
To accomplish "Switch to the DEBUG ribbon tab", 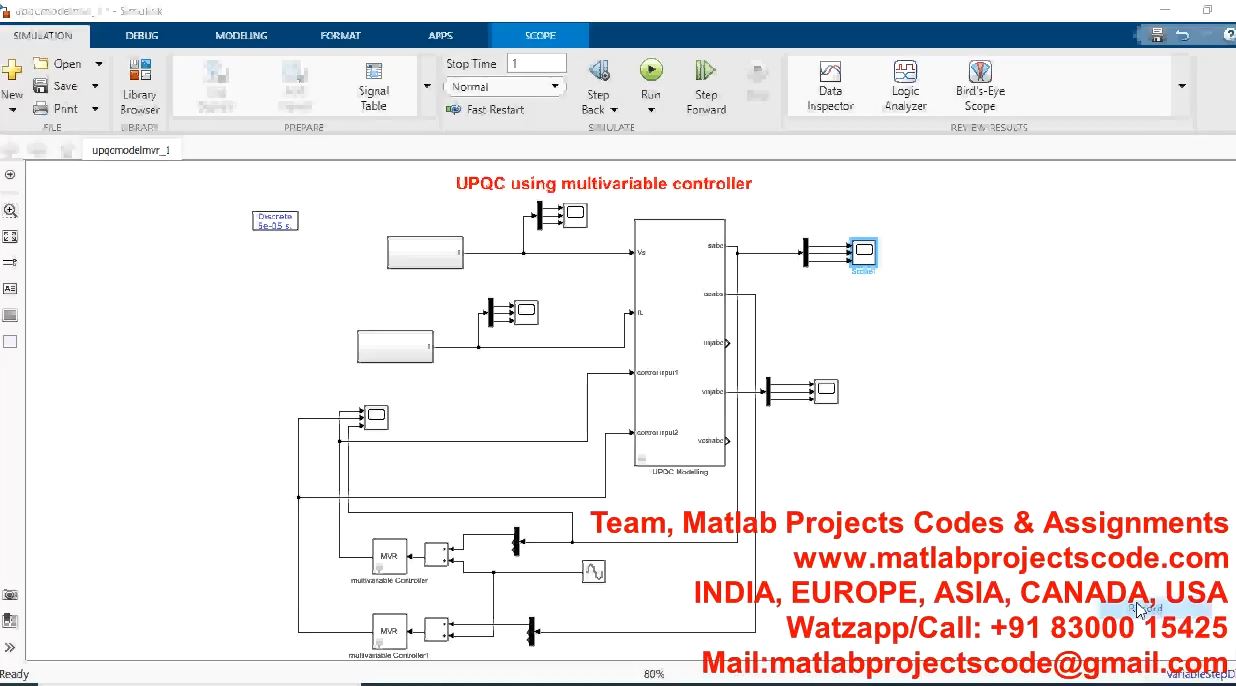I will click(x=142, y=35).
